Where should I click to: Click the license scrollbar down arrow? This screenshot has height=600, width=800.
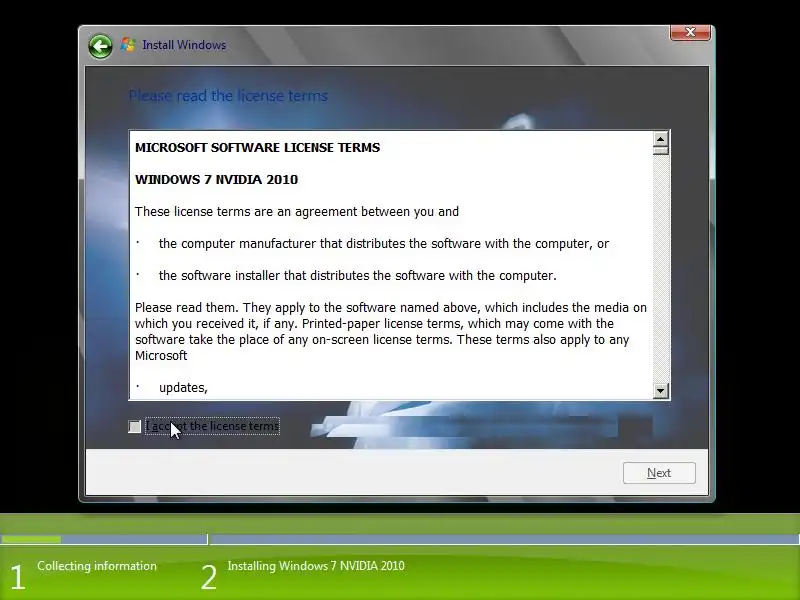660,391
